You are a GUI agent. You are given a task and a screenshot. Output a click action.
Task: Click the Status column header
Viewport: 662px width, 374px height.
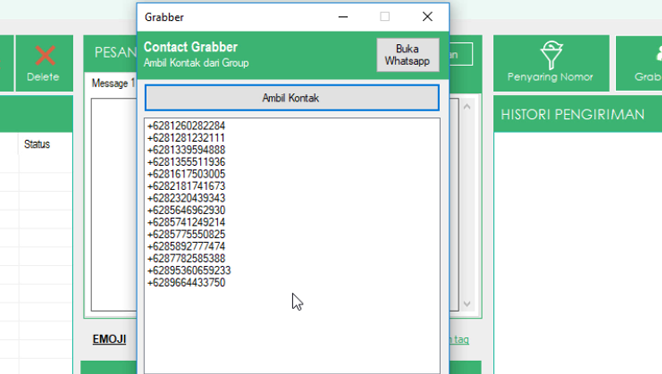point(37,144)
